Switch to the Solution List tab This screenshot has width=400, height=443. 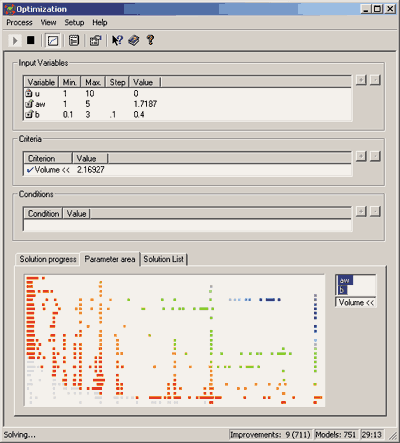click(x=163, y=259)
